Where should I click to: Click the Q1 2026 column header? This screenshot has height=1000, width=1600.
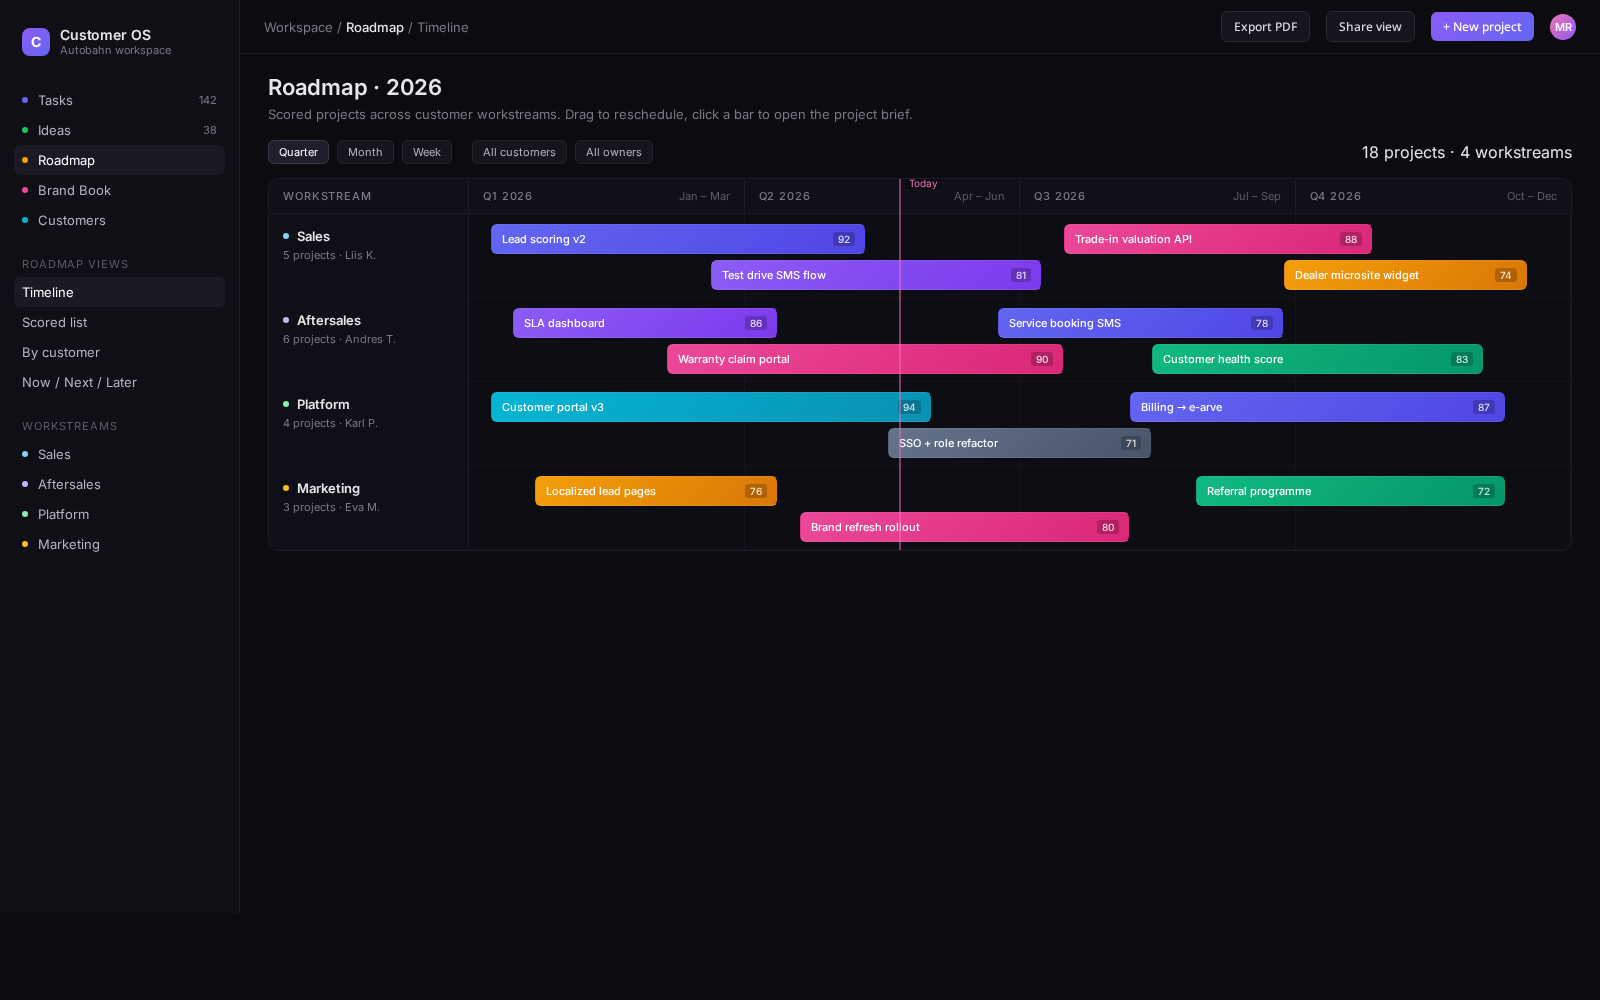click(x=606, y=196)
